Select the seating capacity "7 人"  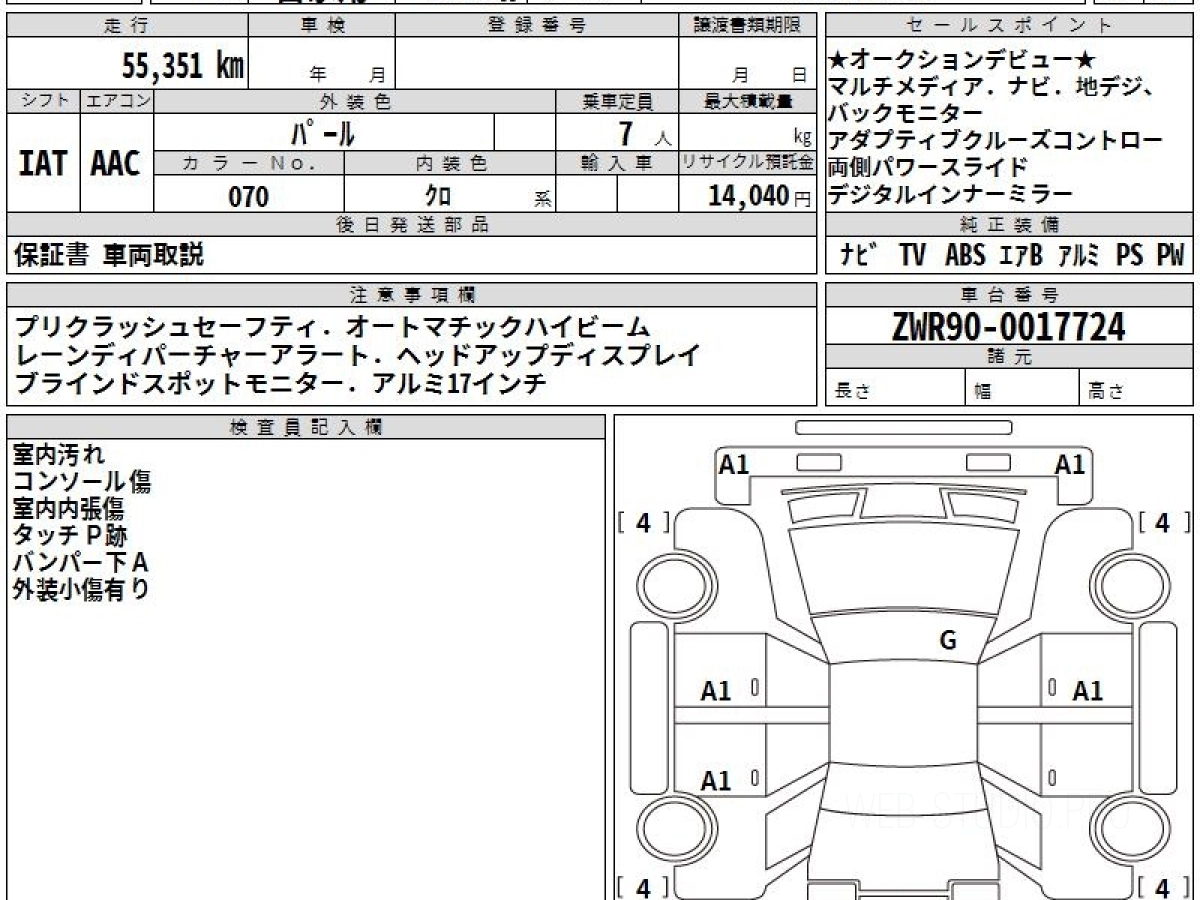tap(645, 132)
